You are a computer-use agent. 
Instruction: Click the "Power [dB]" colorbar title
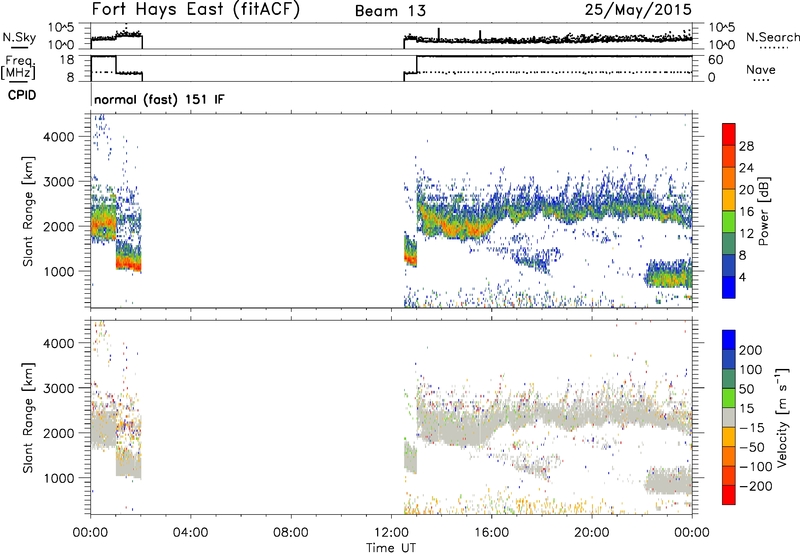[763, 211]
